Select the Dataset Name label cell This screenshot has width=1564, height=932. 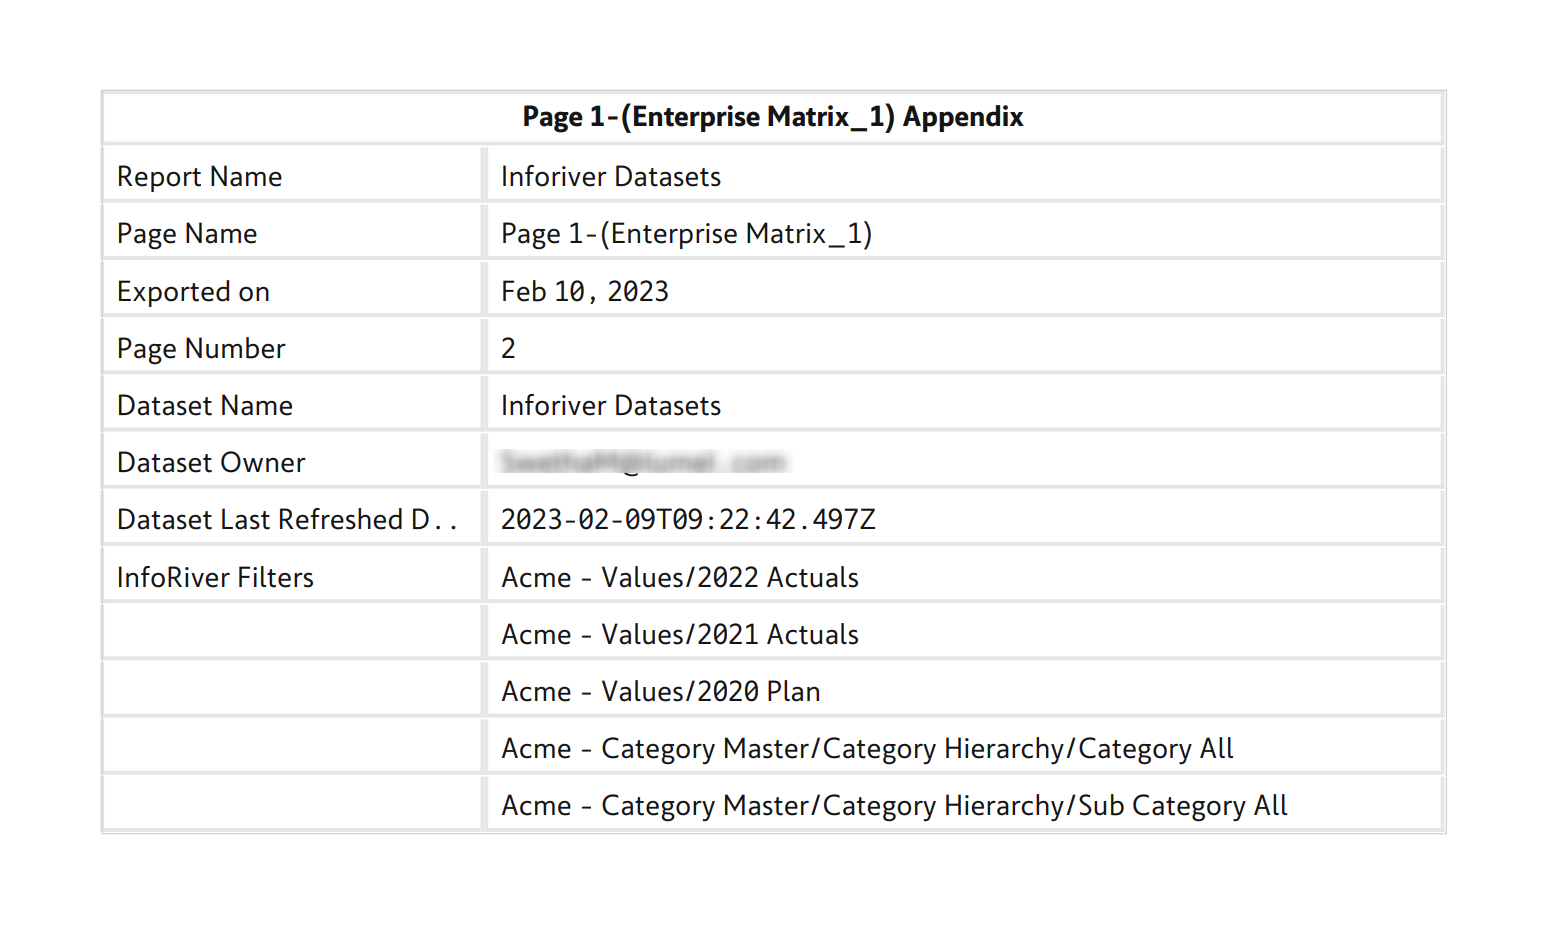tap(205, 406)
